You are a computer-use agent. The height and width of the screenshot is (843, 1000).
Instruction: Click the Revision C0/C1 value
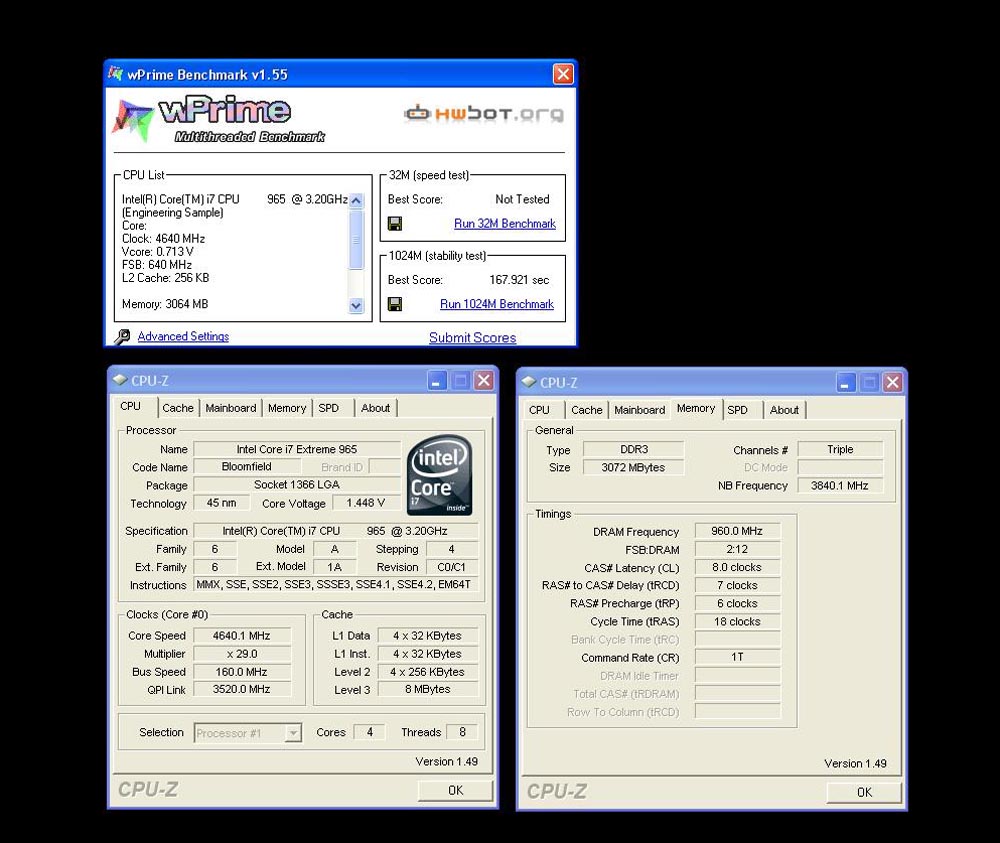451,567
